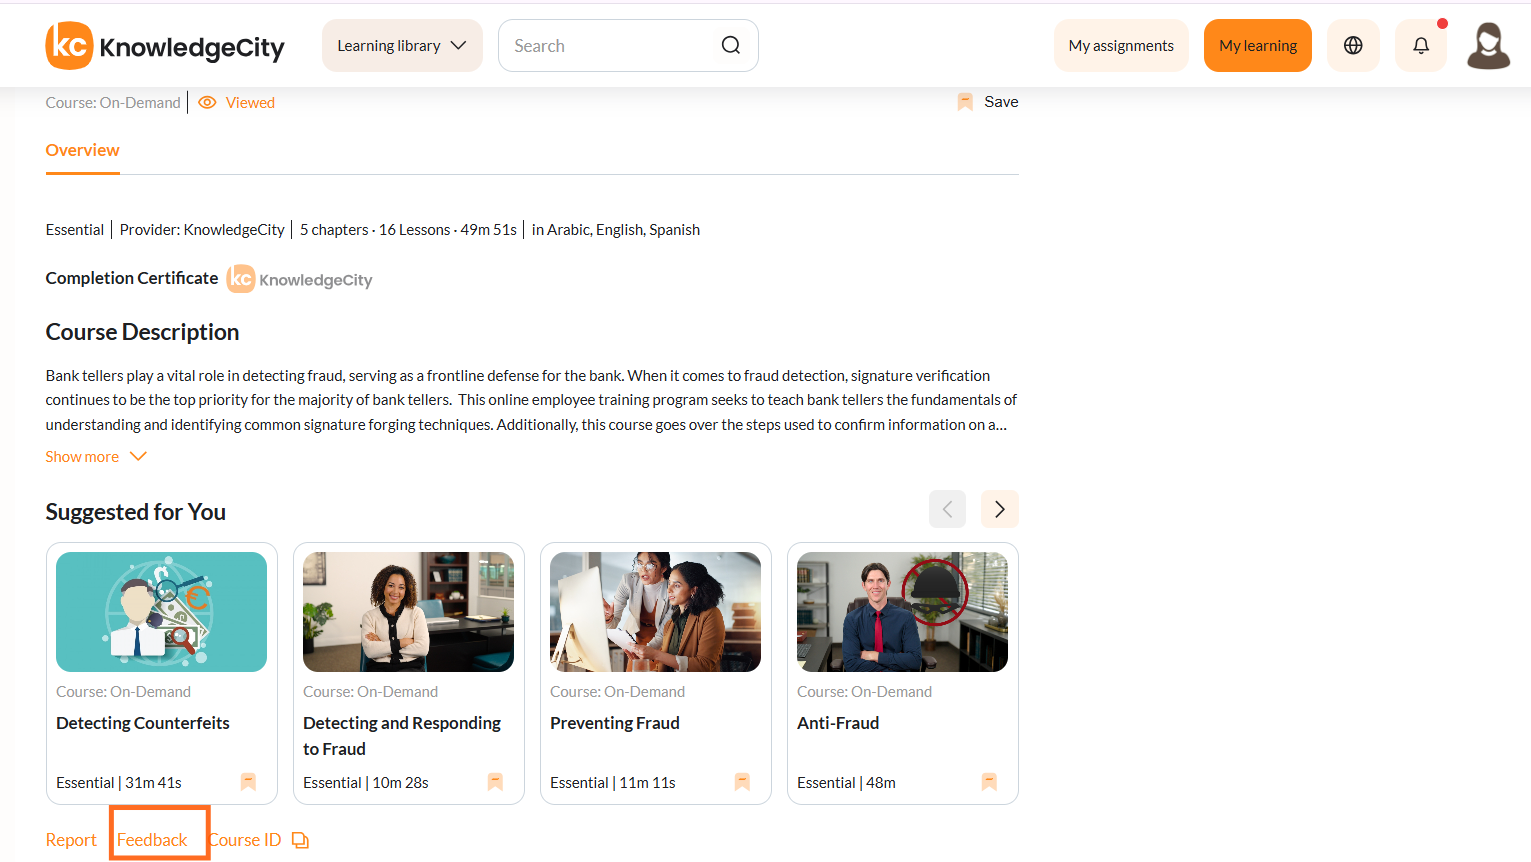The image size is (1531, 862).
Task: Click the Course ID label
Action: coord(246,840)
